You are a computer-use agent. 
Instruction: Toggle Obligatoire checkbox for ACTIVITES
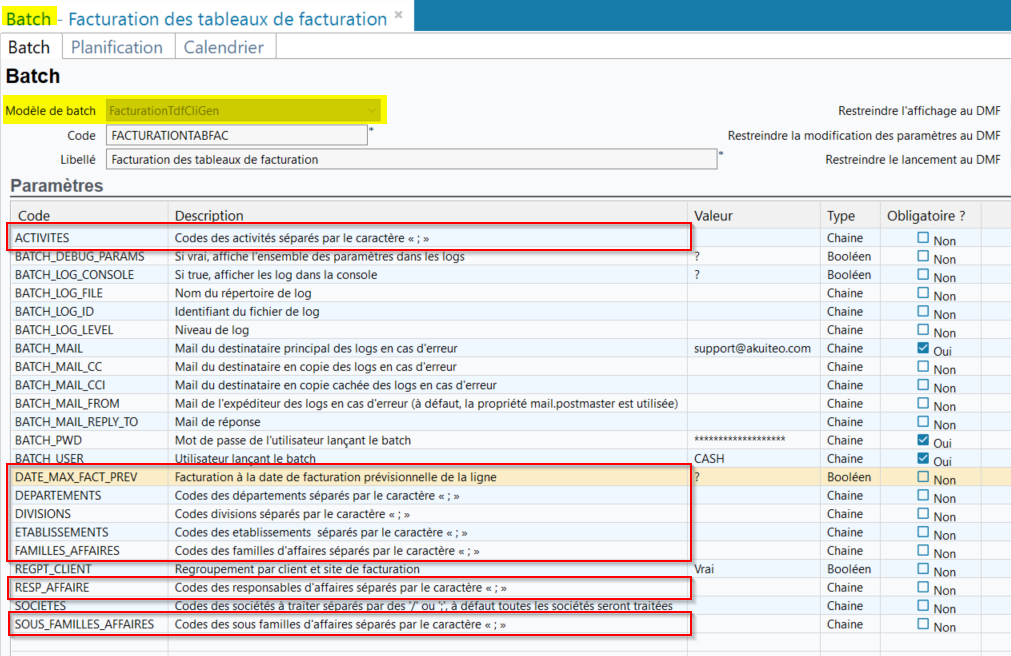pyautogui.click(x=923, y=238)
